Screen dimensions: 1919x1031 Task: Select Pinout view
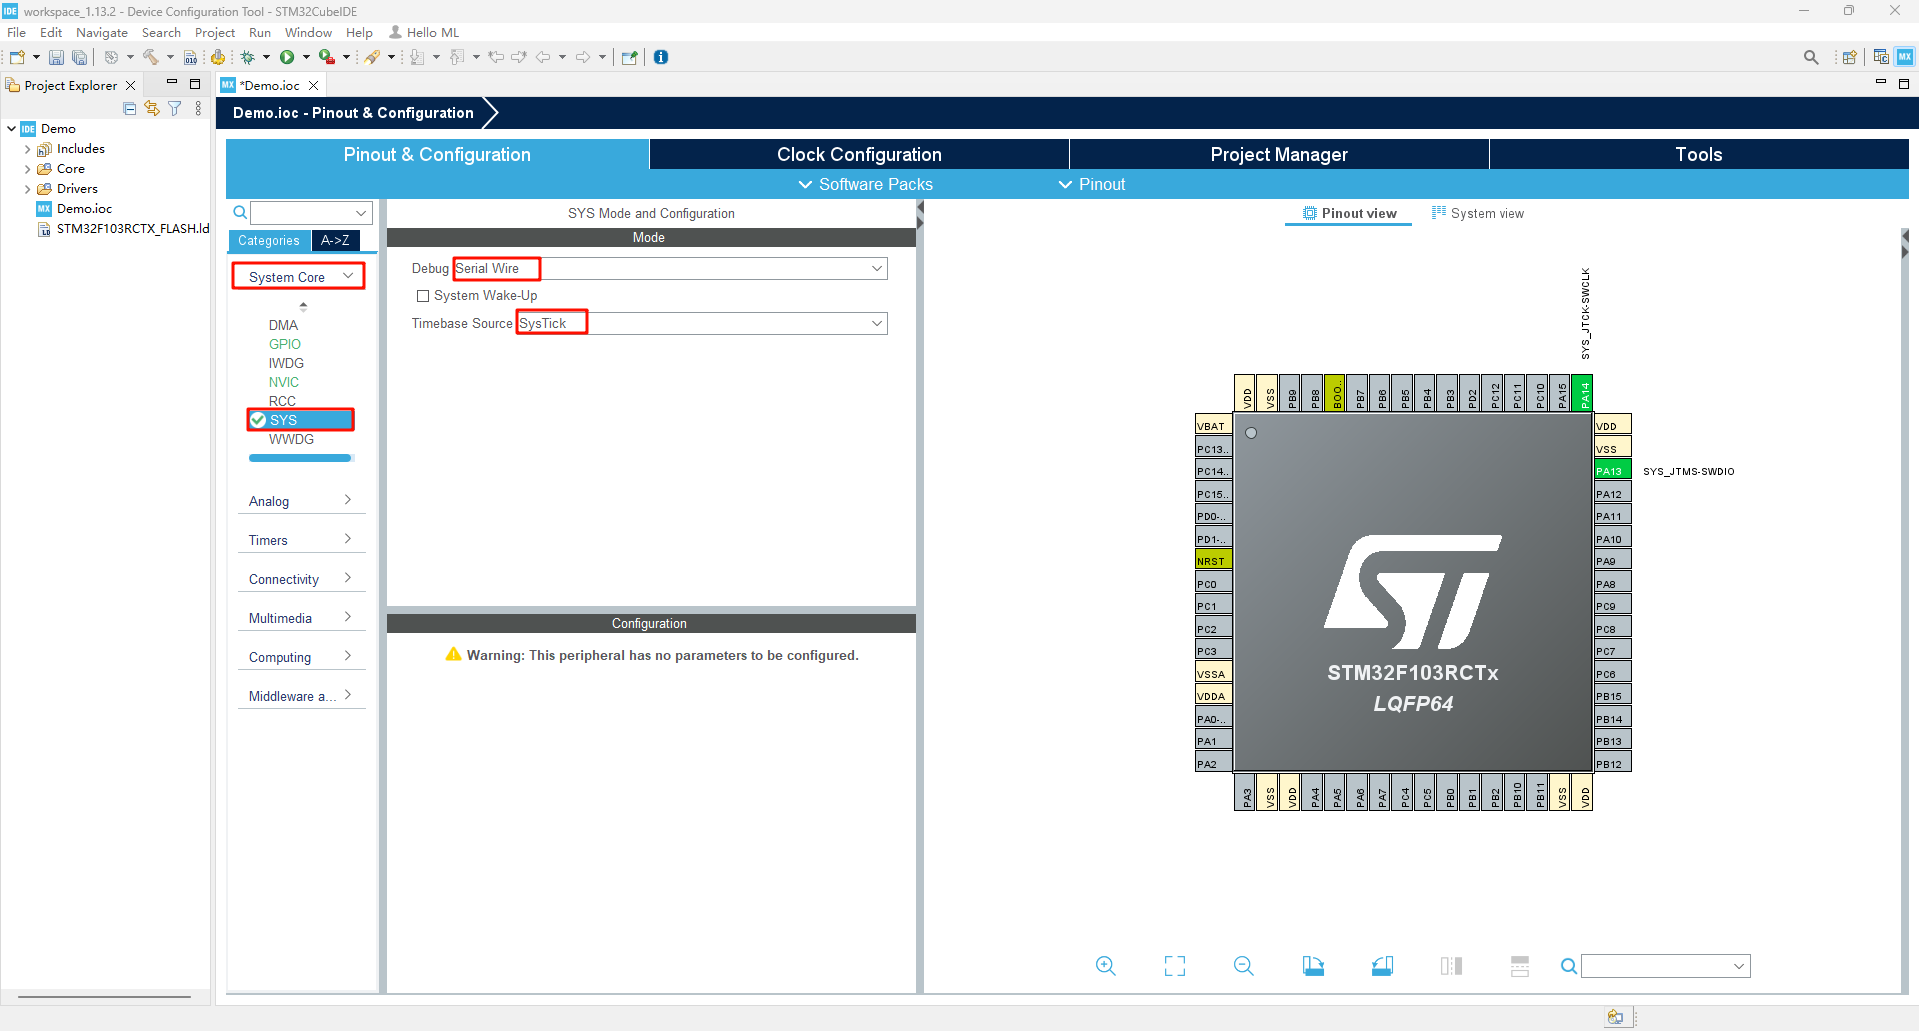(x=1349, y=213)
